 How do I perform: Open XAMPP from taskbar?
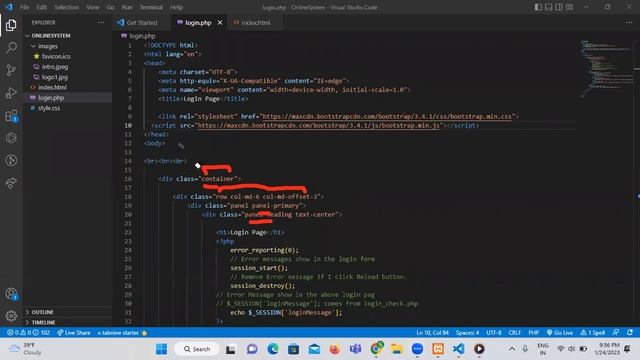pyautogui.click(x=438, y=349)
